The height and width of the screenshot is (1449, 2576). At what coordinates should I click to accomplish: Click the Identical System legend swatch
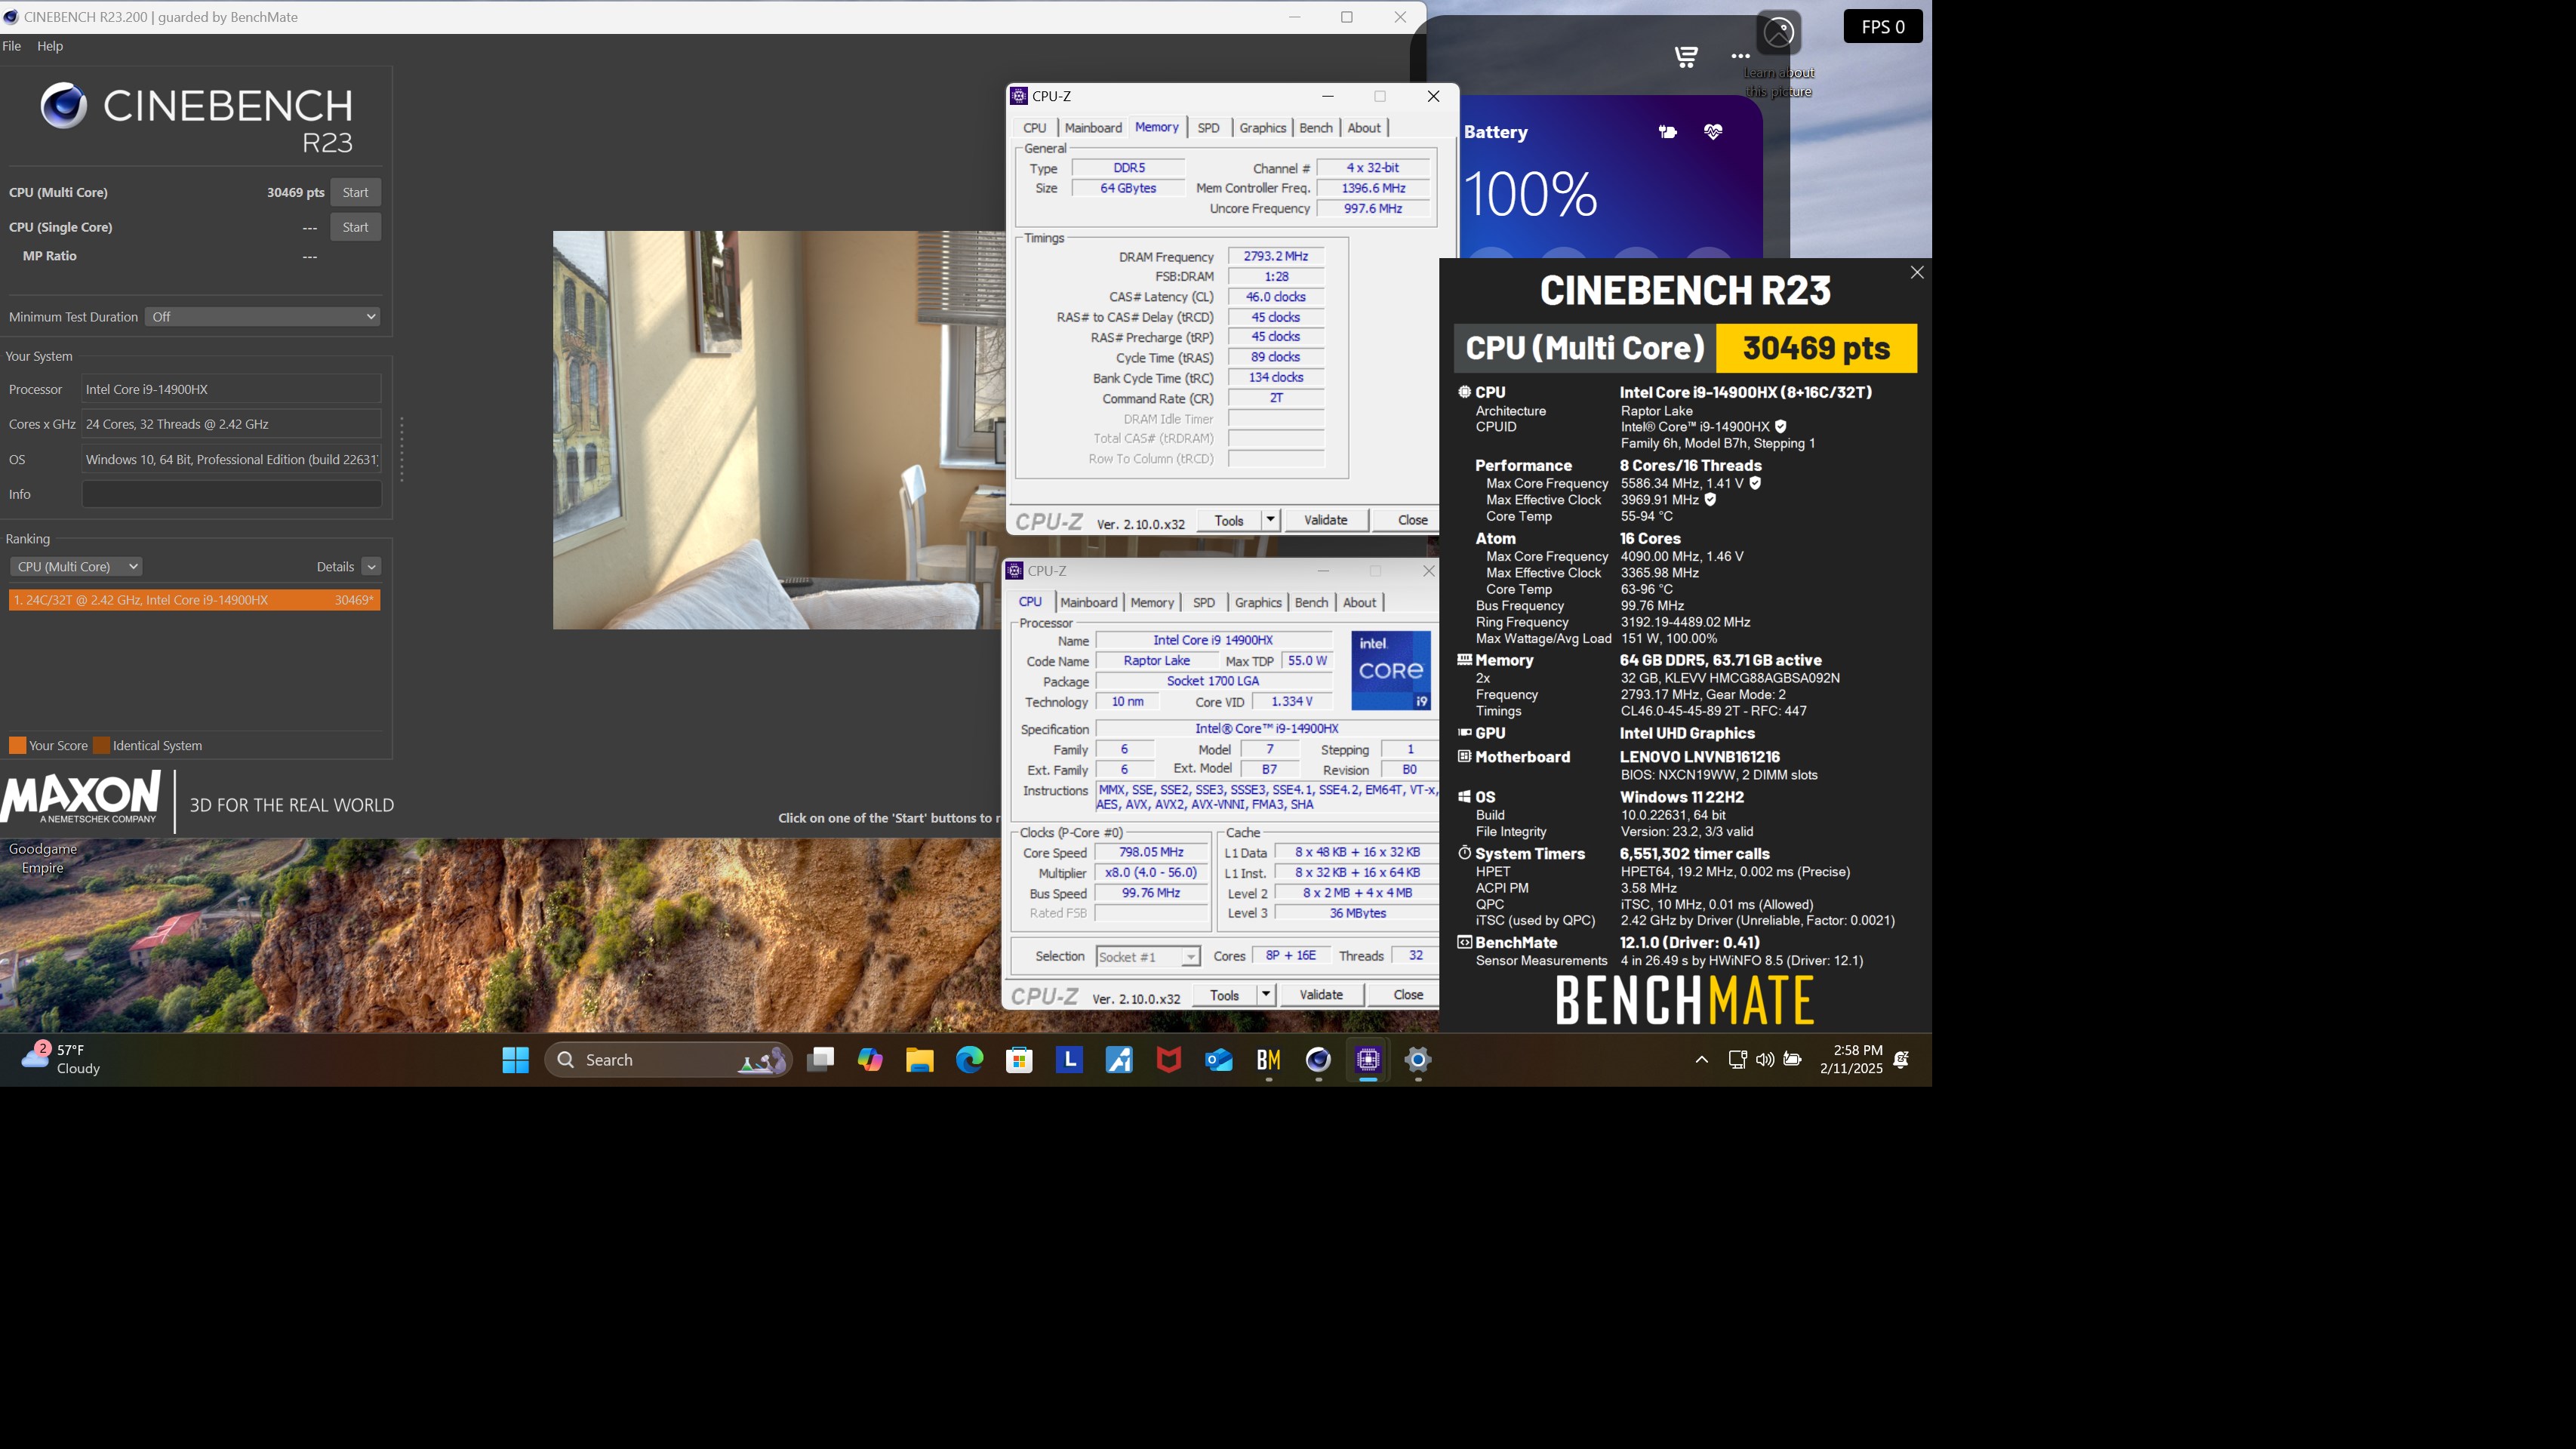click(101, 746)
